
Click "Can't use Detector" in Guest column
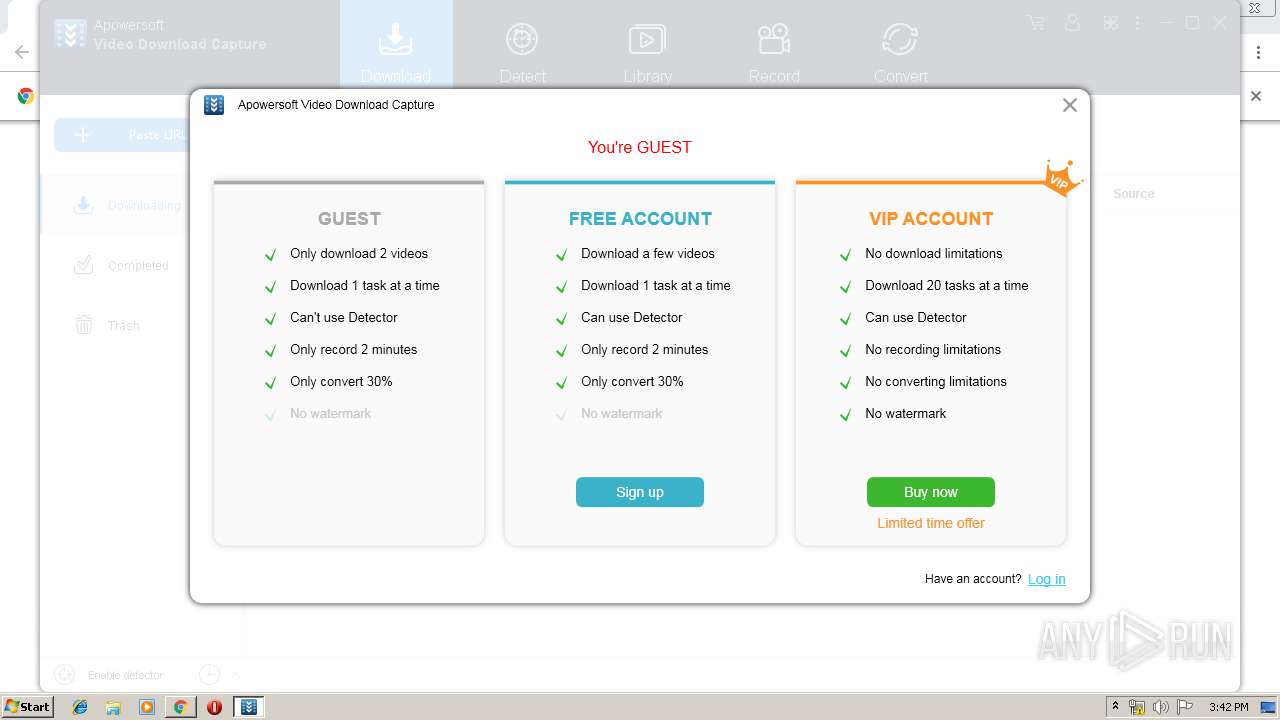click(344, 317)
